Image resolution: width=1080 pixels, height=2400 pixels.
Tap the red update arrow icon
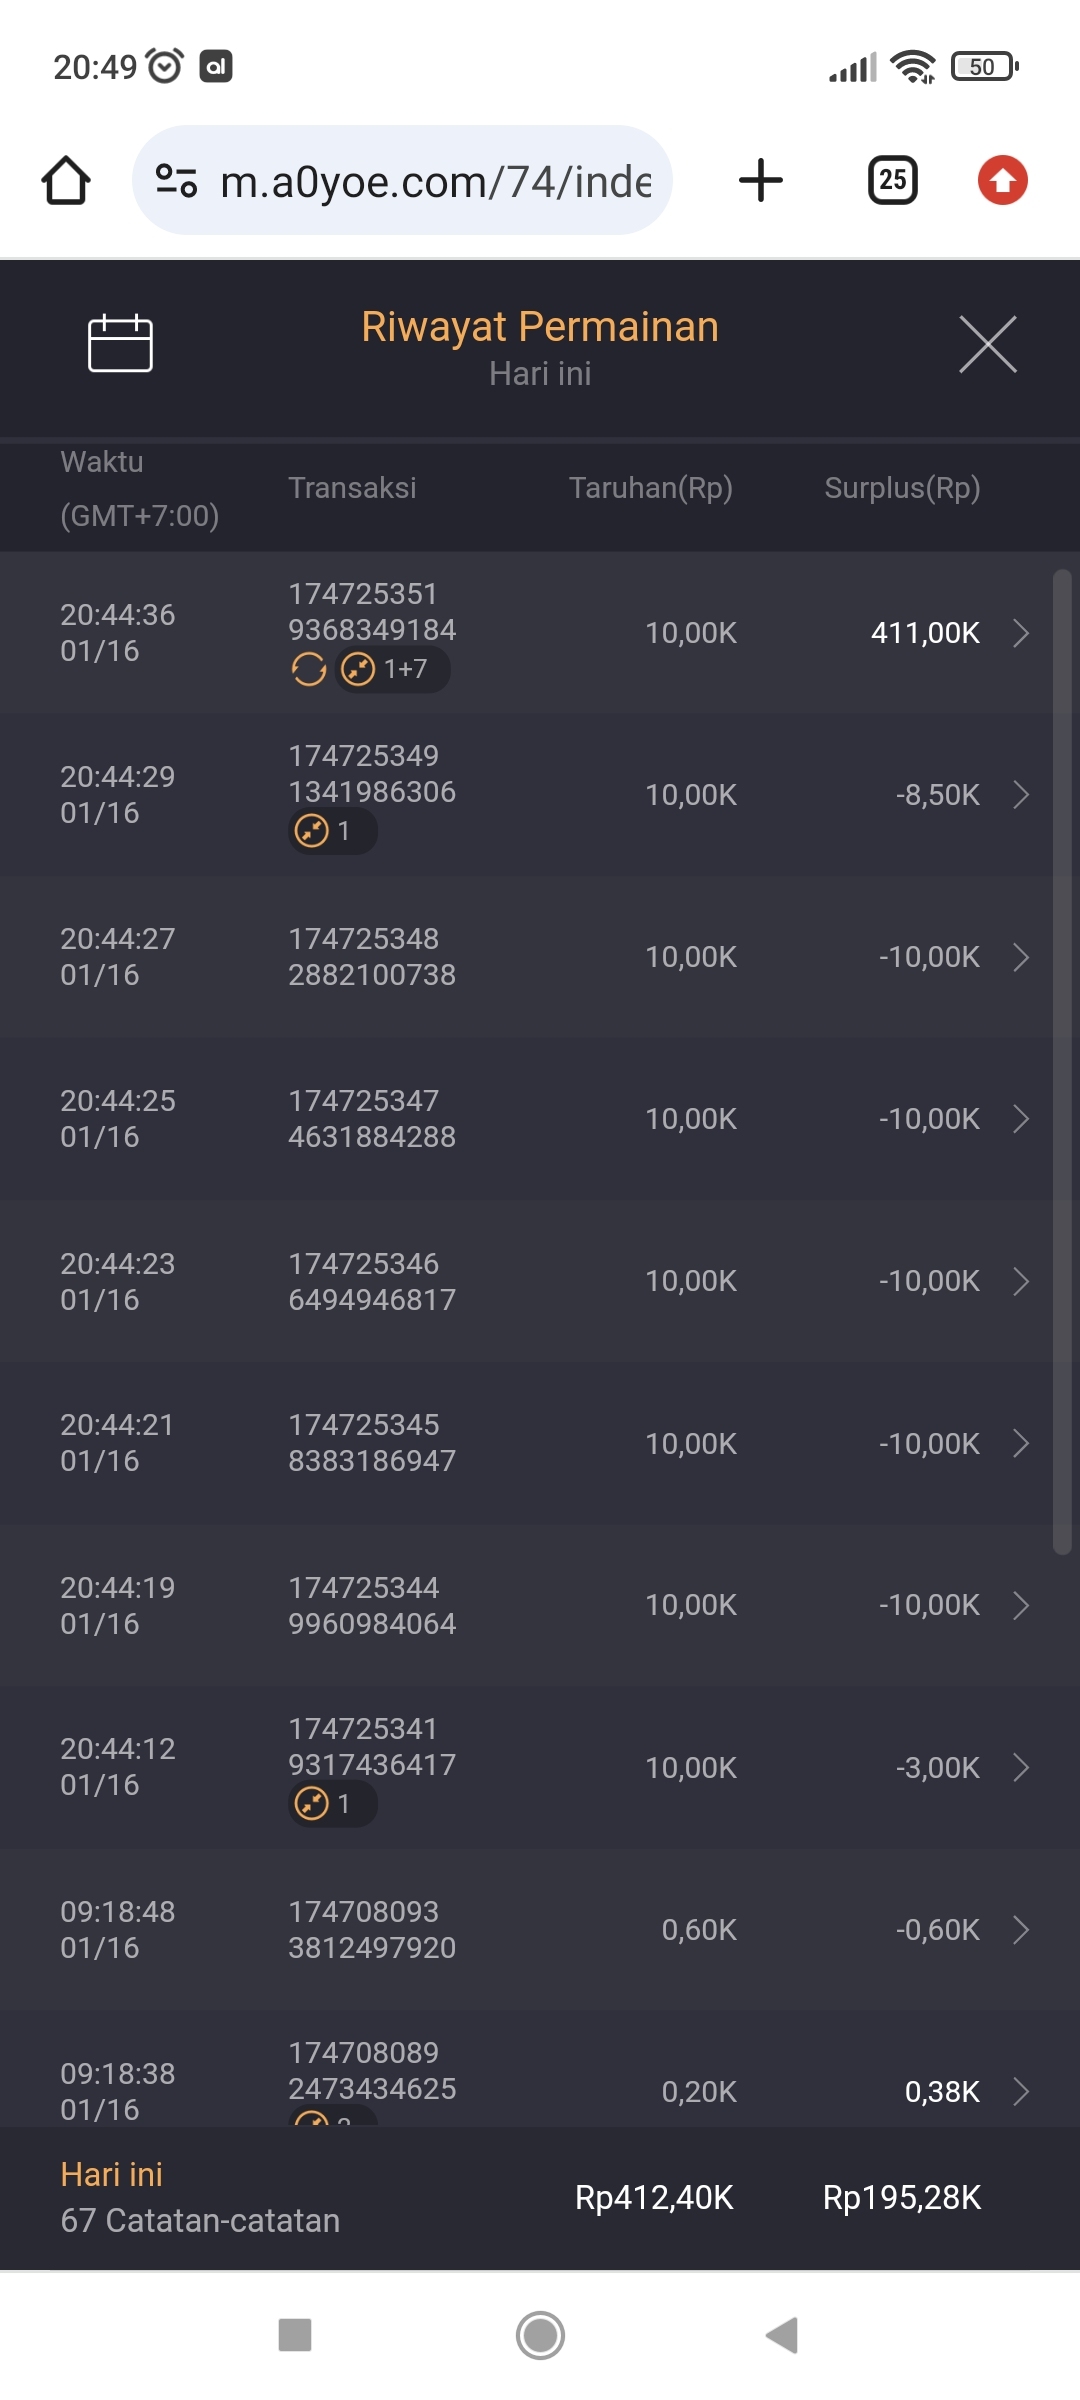coord(1002,181)
